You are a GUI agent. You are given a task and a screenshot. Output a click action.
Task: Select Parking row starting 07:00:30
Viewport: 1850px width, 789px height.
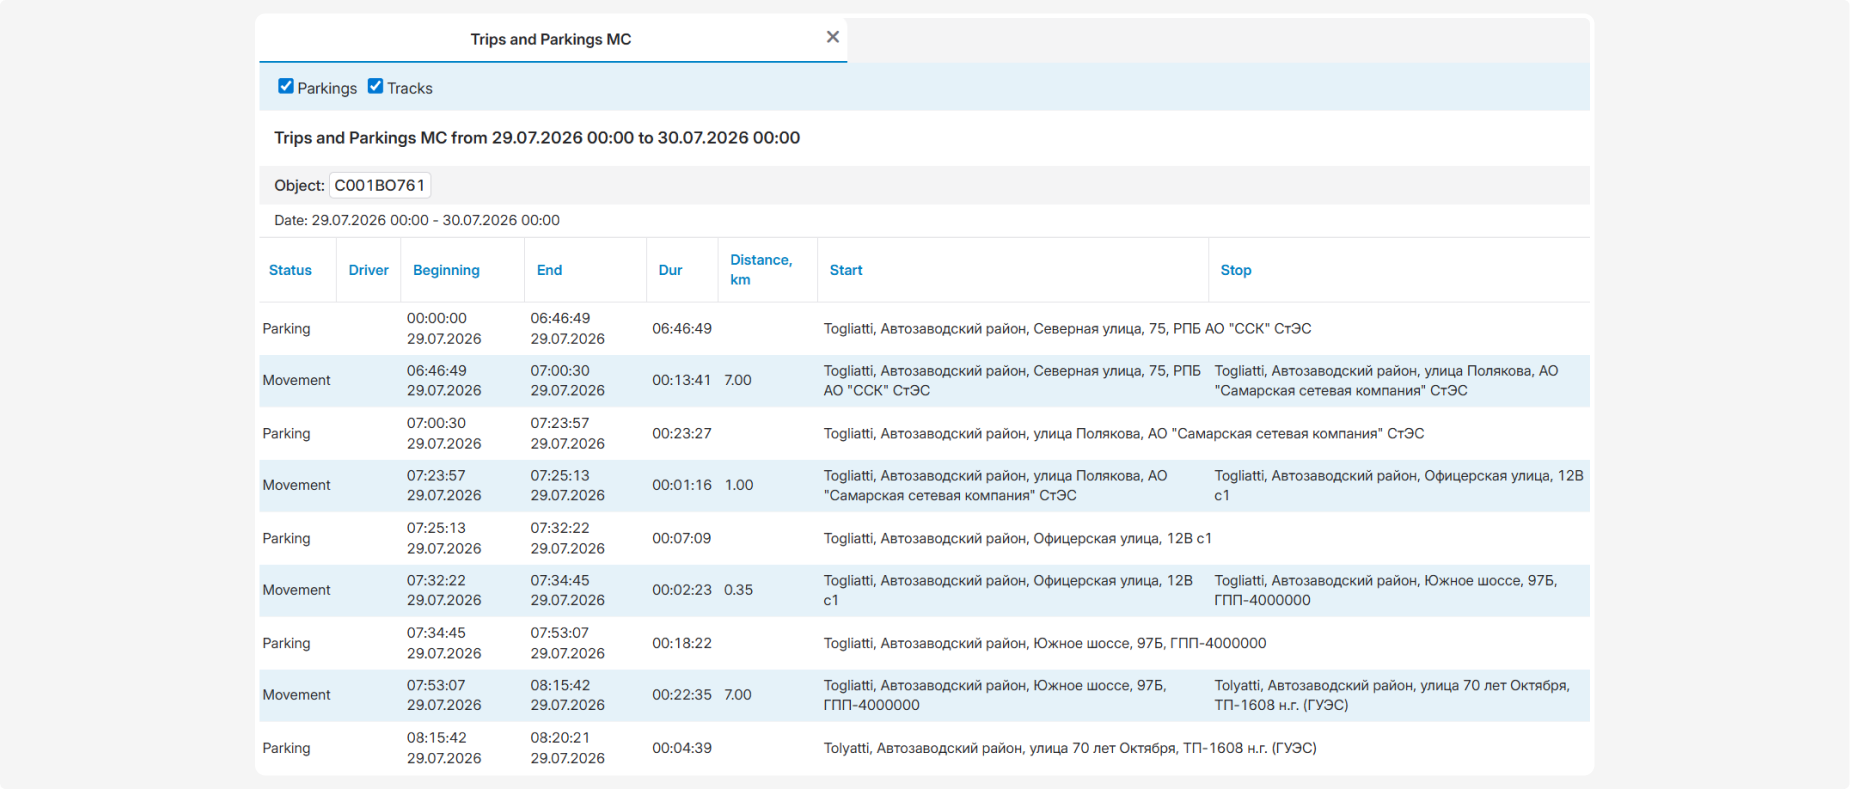[924, 434]
